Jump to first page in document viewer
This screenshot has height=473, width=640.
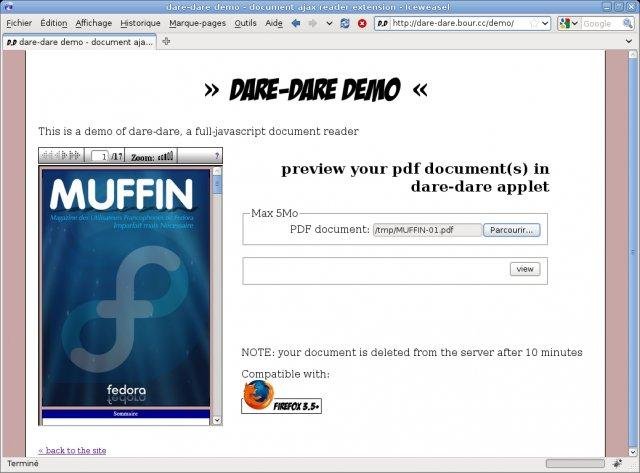(x=46, y=155)
